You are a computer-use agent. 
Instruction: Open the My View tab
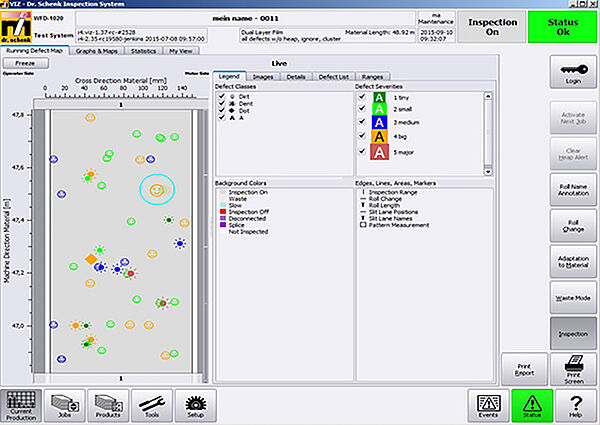[181, 51]
